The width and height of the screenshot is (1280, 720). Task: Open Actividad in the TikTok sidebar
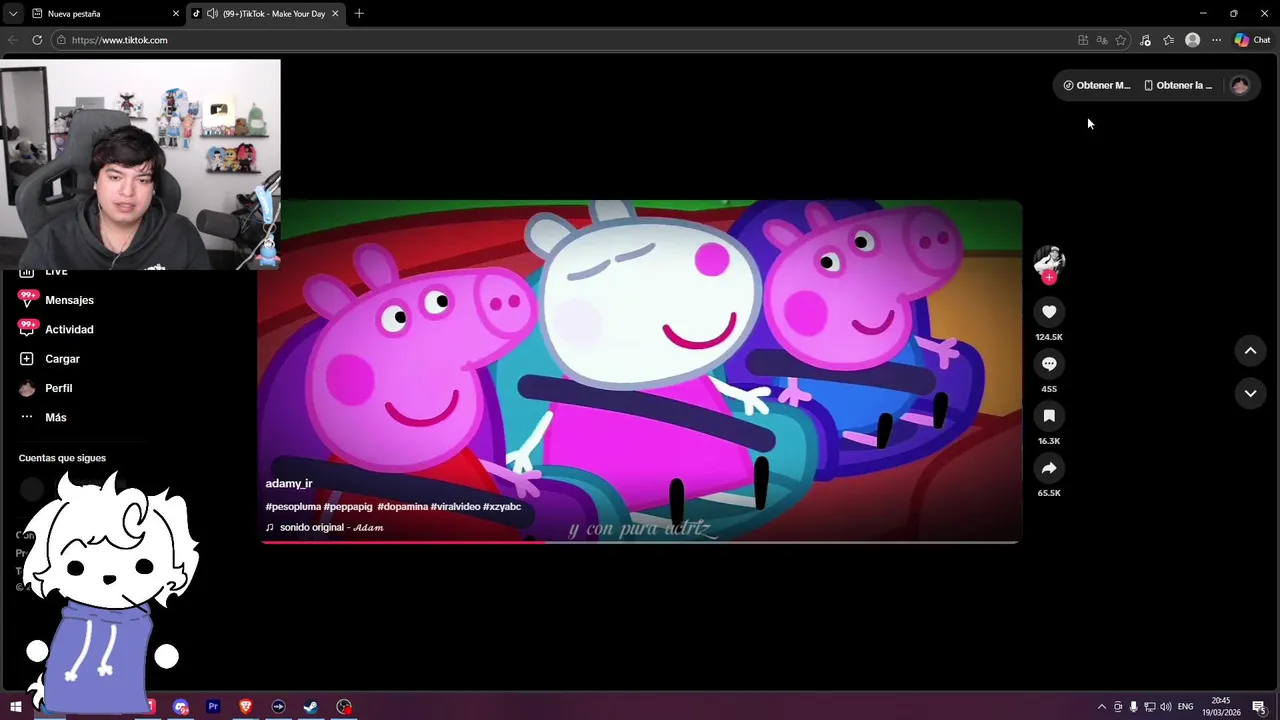tap(69, 329)
